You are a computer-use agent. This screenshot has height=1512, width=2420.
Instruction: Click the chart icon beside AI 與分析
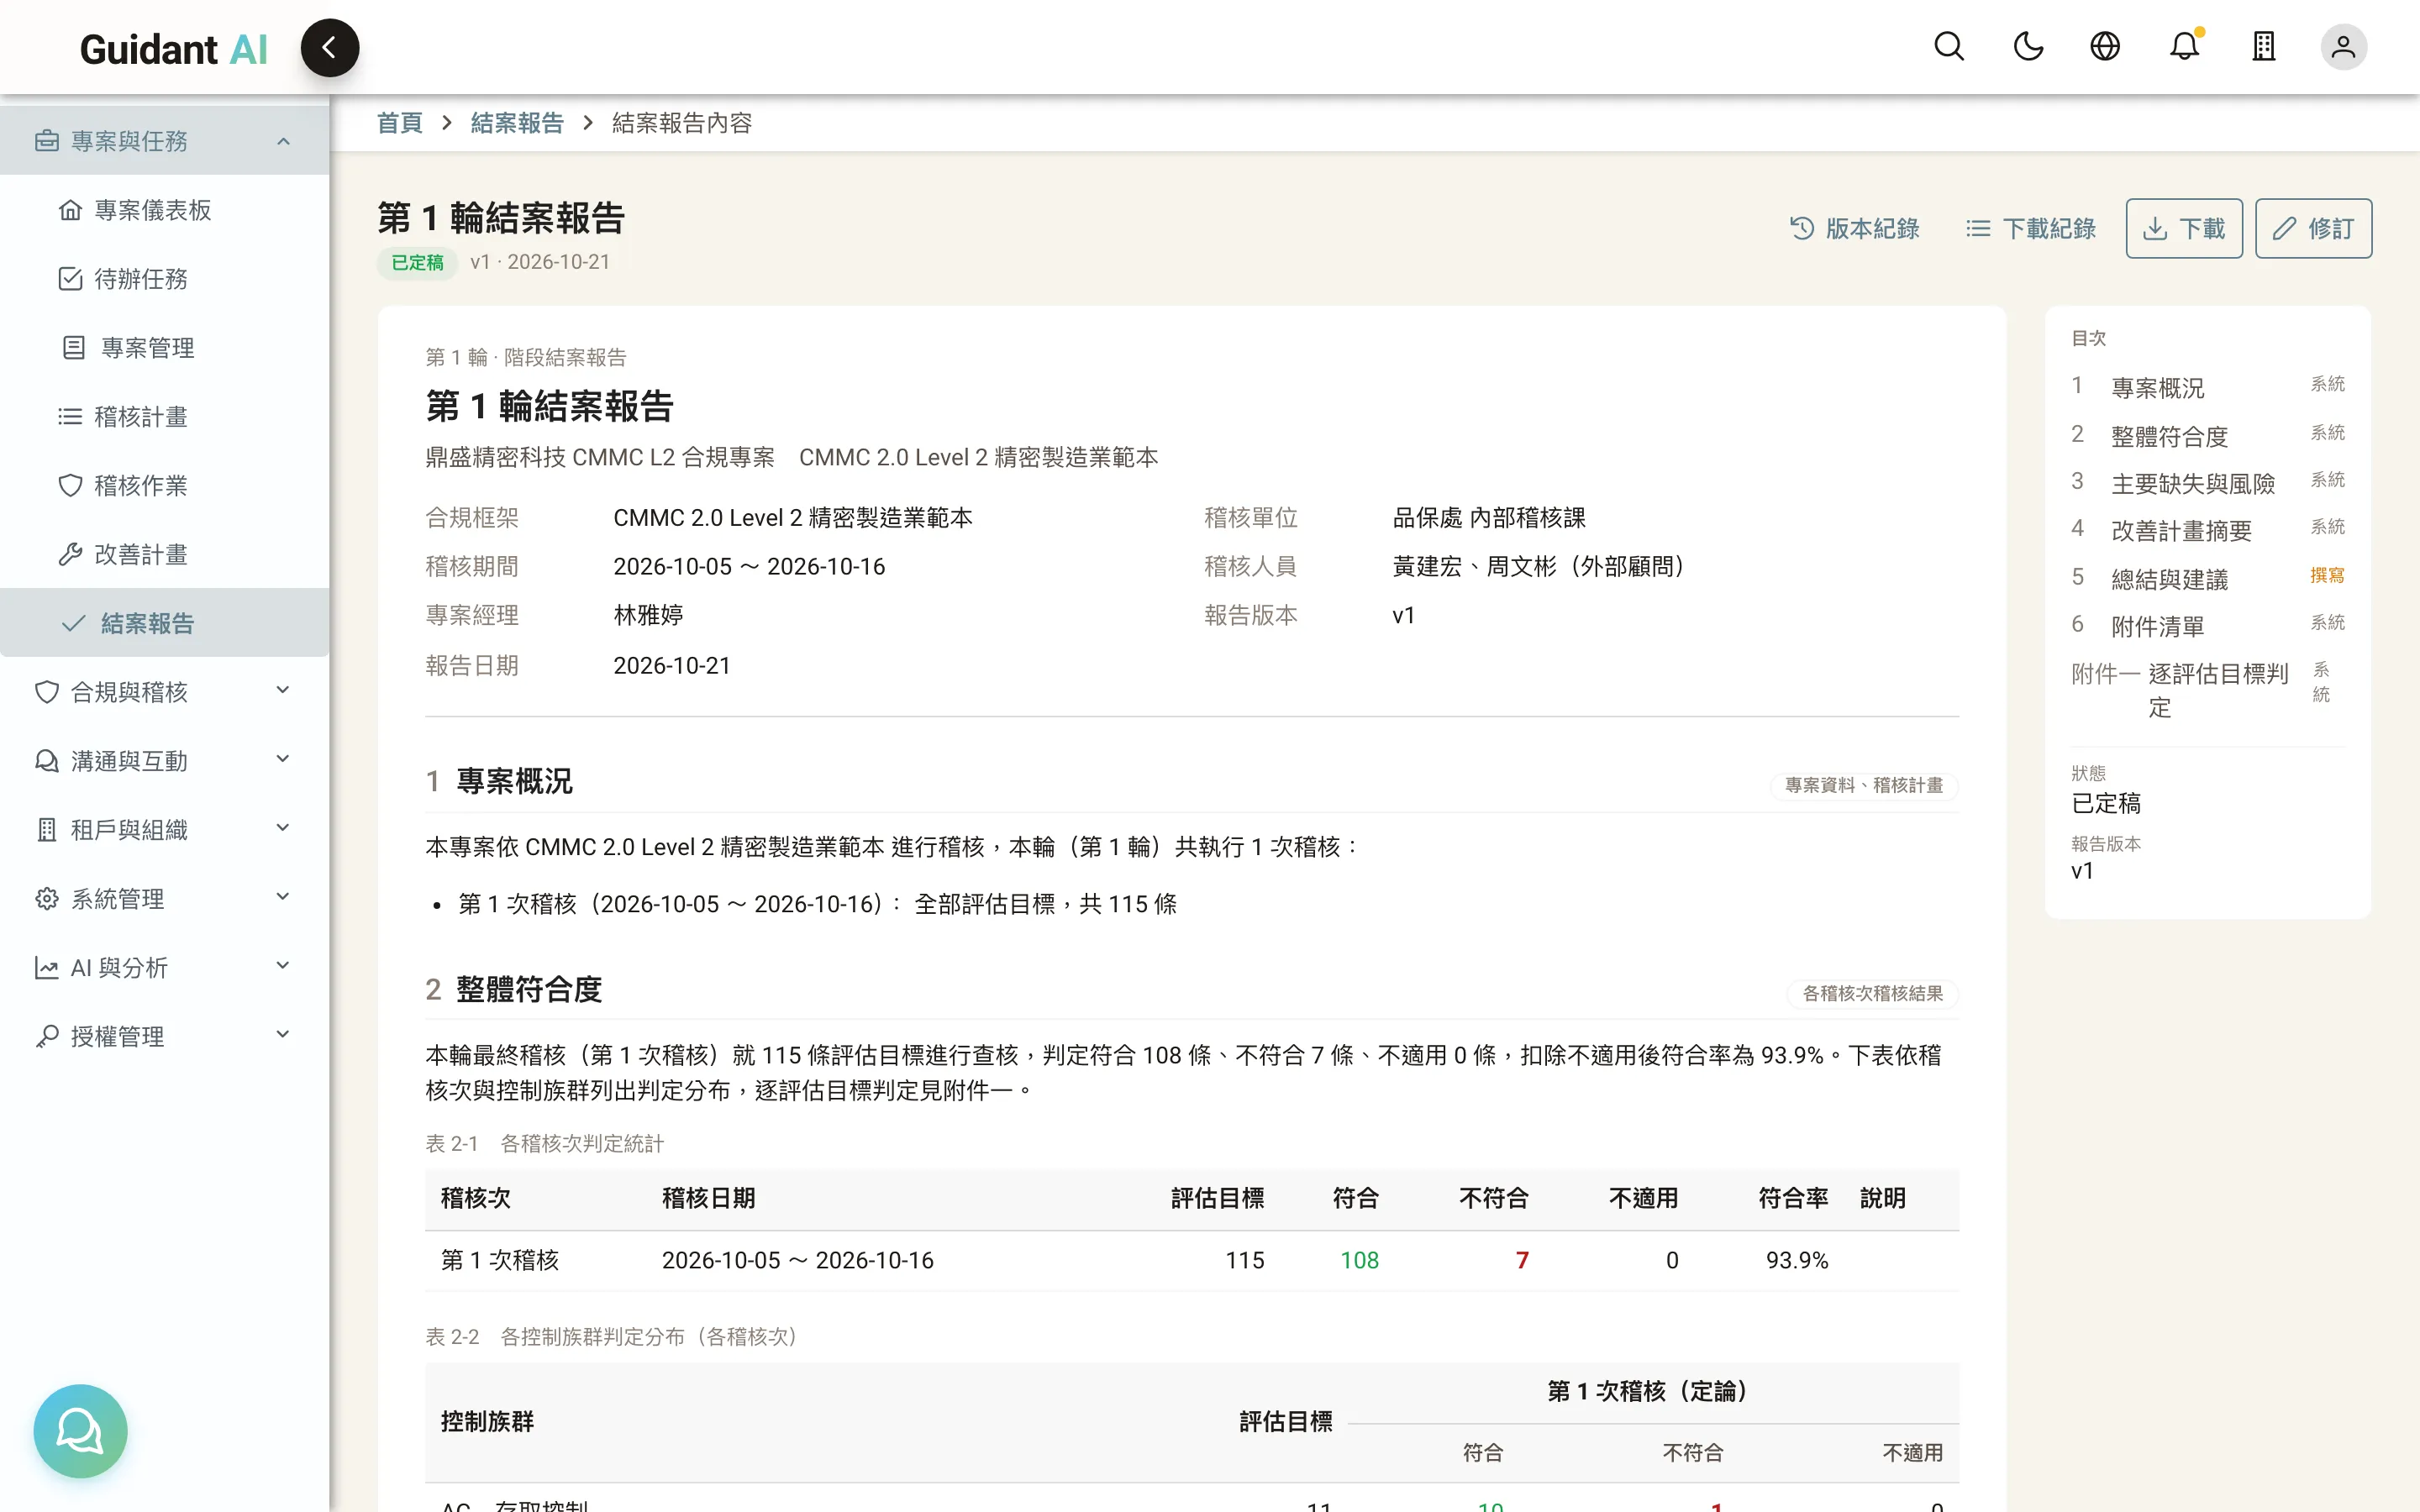46,968
